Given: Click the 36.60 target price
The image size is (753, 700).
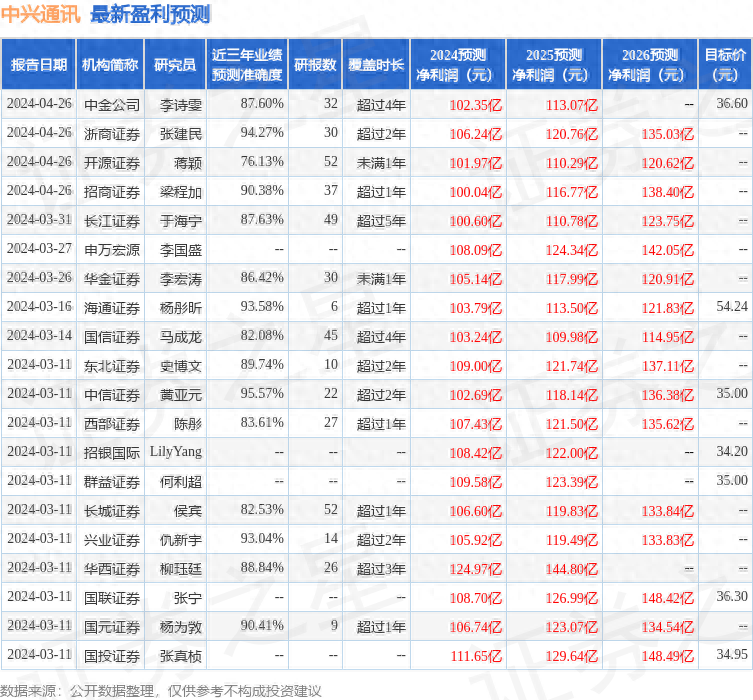Looking at the screenshot, I should click(x=732, y=104).
